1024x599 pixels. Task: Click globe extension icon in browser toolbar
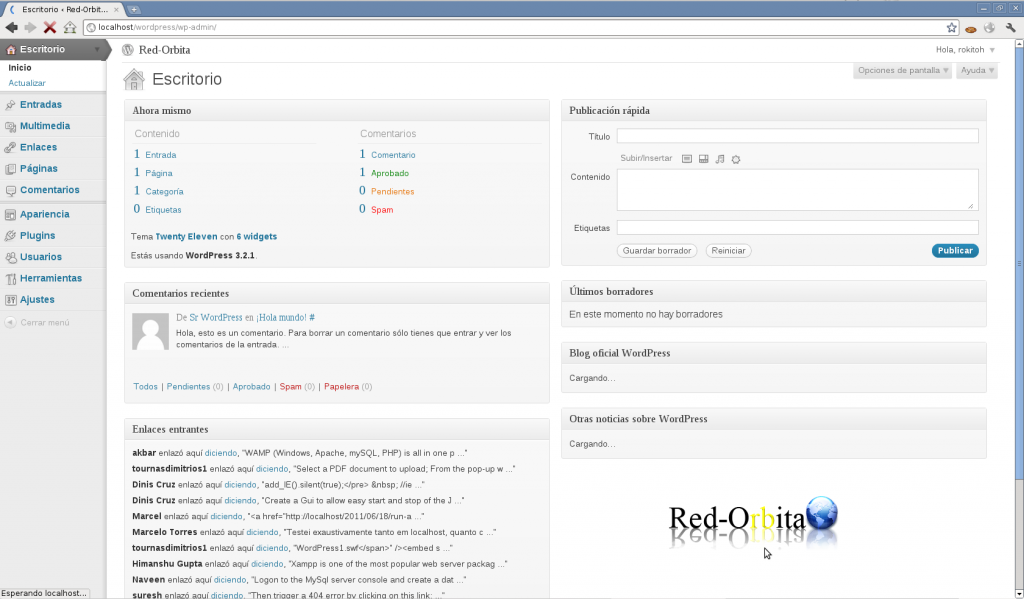[990, 27]
